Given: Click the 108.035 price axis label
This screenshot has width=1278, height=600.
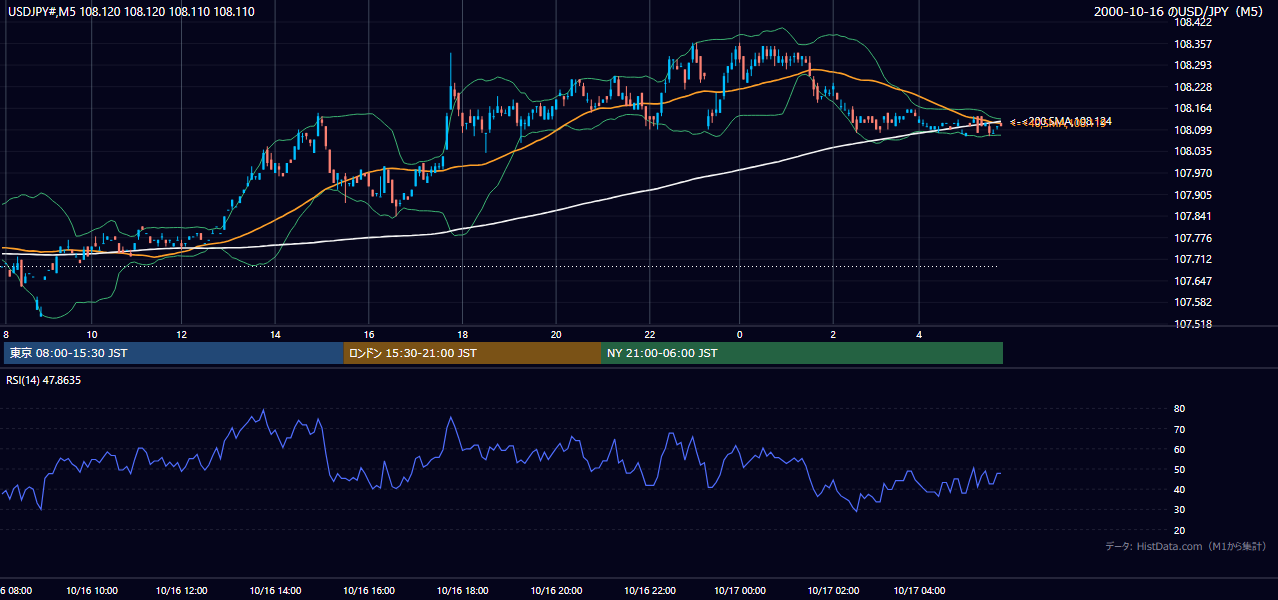Looking at the screenshot, I should (x=1194, y=152).
